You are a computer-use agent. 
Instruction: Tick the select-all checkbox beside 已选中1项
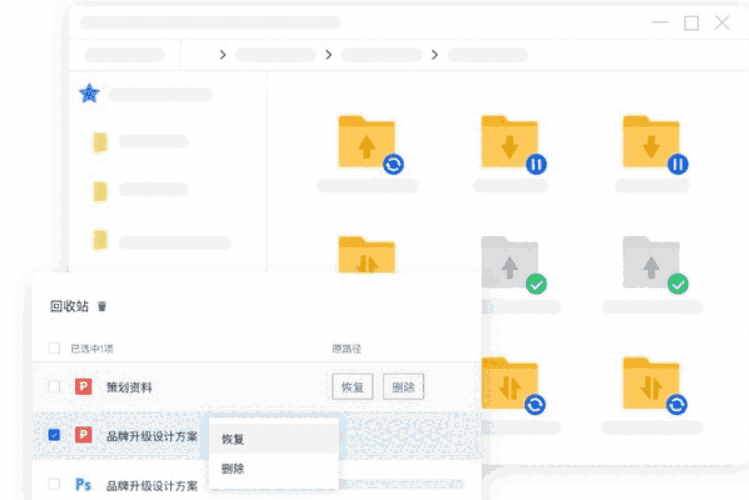54,348
